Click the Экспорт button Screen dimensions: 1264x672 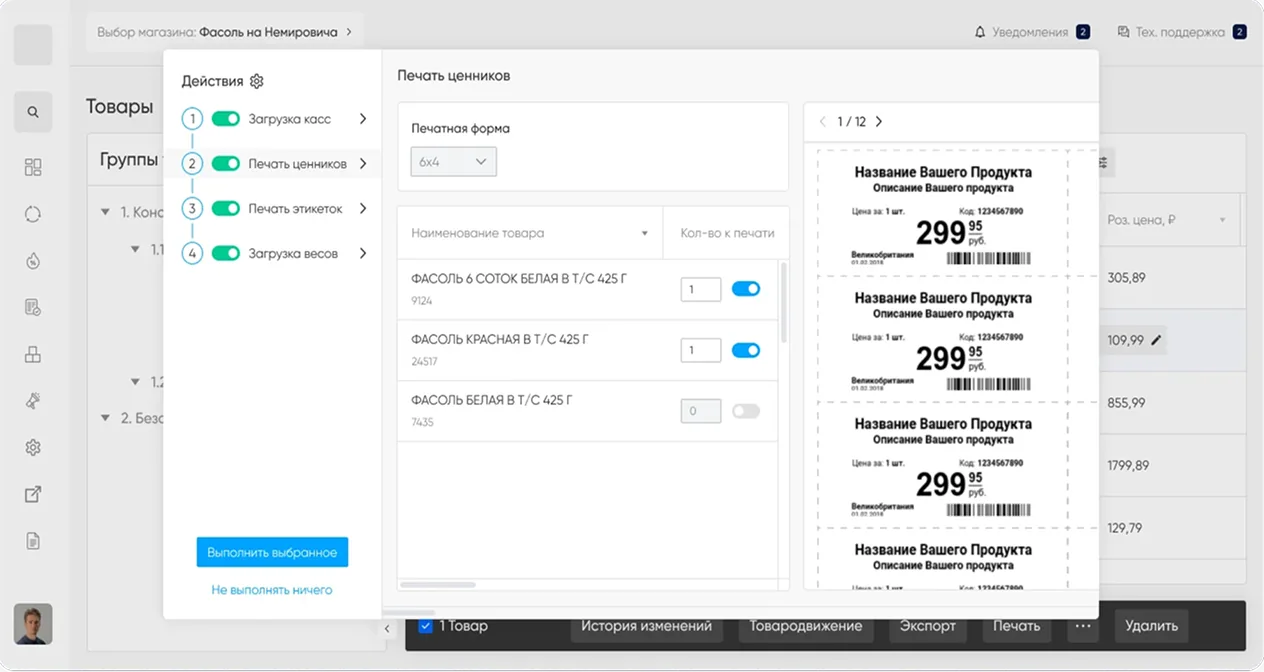click(928, 626)
